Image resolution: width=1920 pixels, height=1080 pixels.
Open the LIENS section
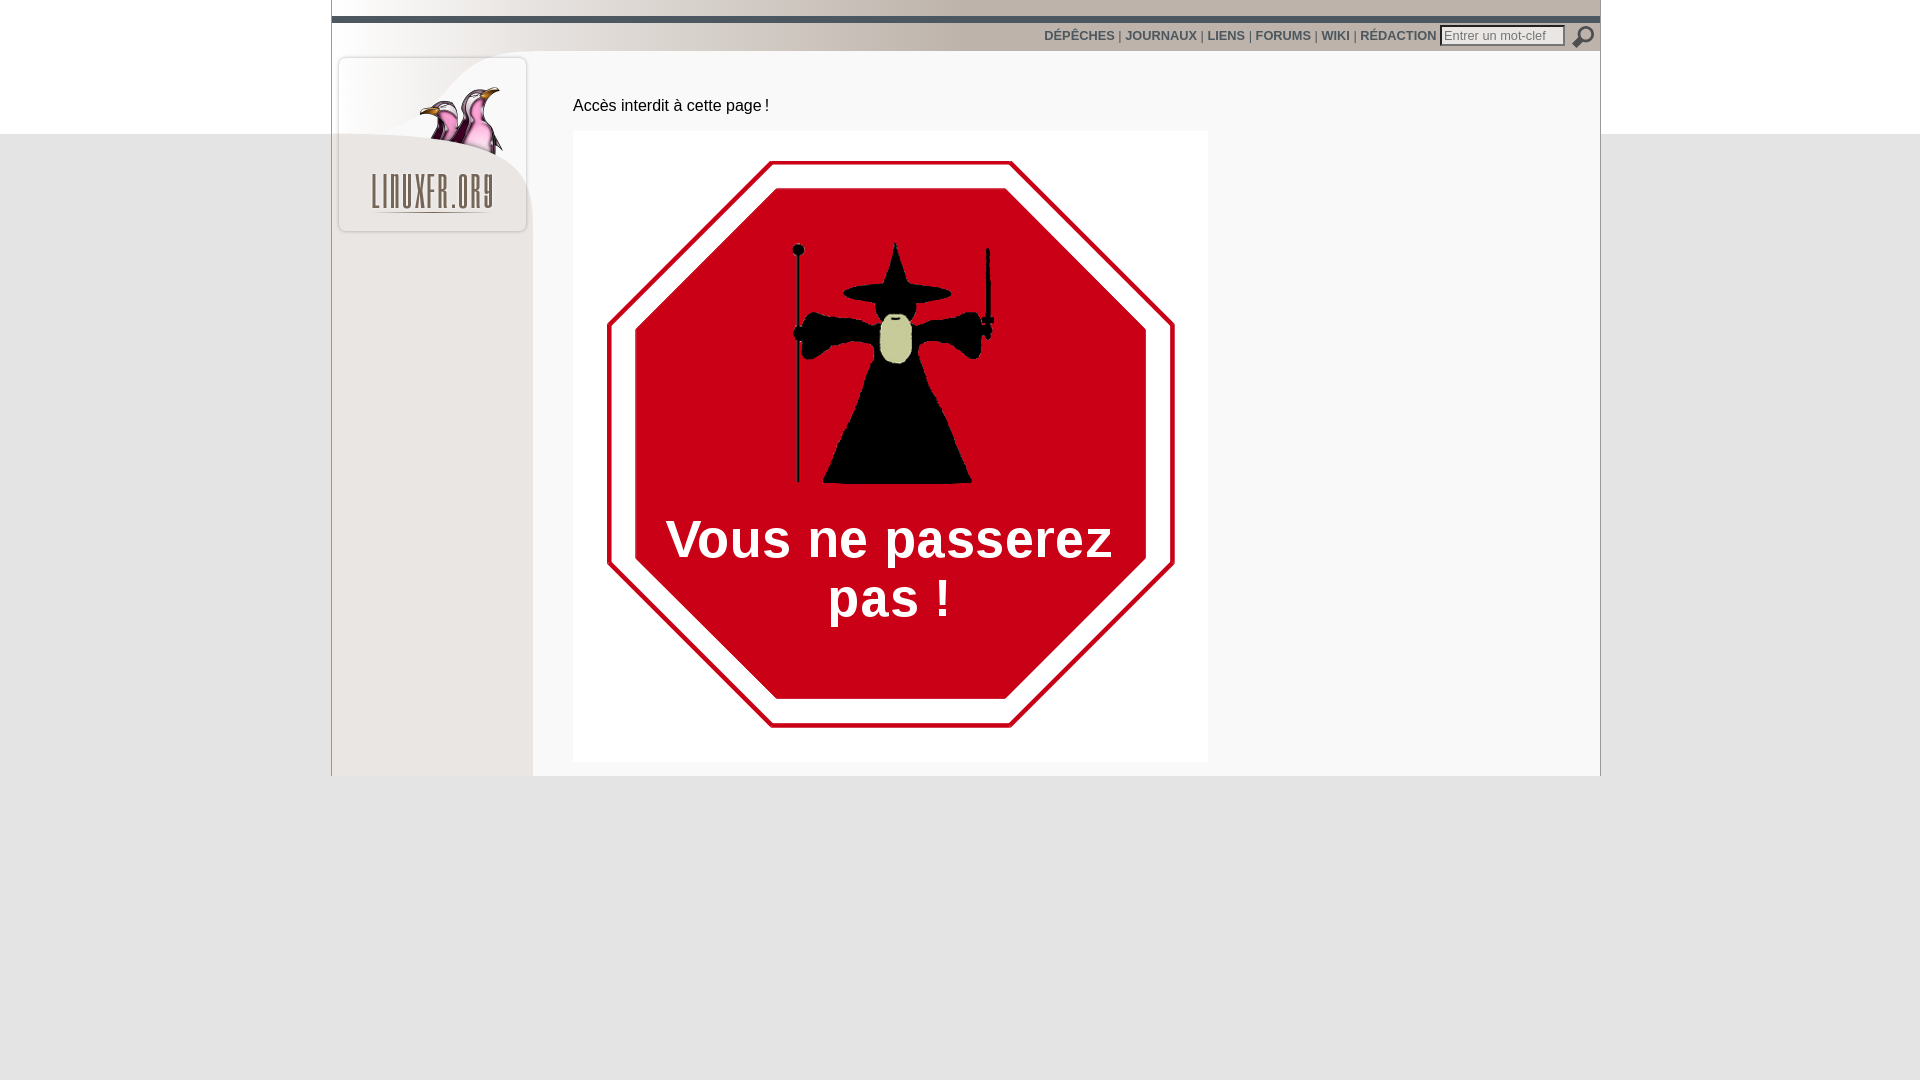1226,36
